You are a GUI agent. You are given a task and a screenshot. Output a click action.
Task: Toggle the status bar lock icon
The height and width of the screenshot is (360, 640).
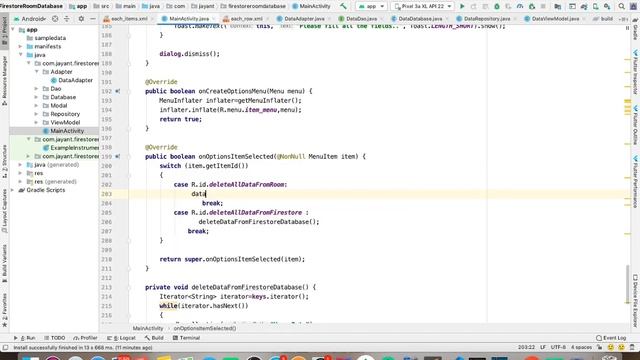[x=600, y=348]
